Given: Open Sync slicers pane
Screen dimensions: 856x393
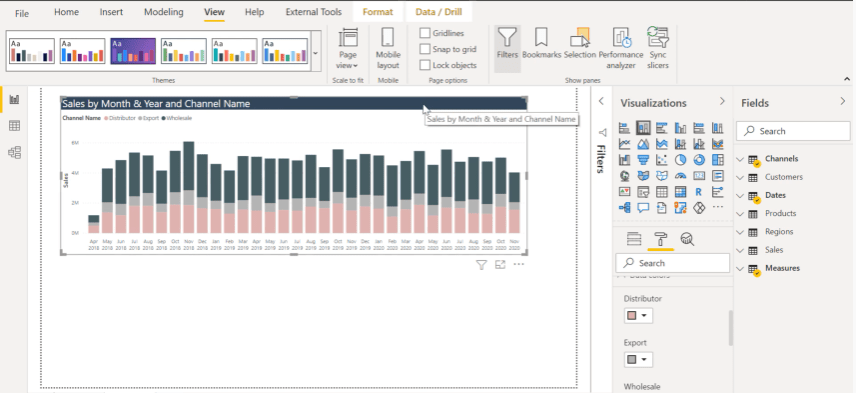Looking at the screenshot, I should [x=658, y=49].
